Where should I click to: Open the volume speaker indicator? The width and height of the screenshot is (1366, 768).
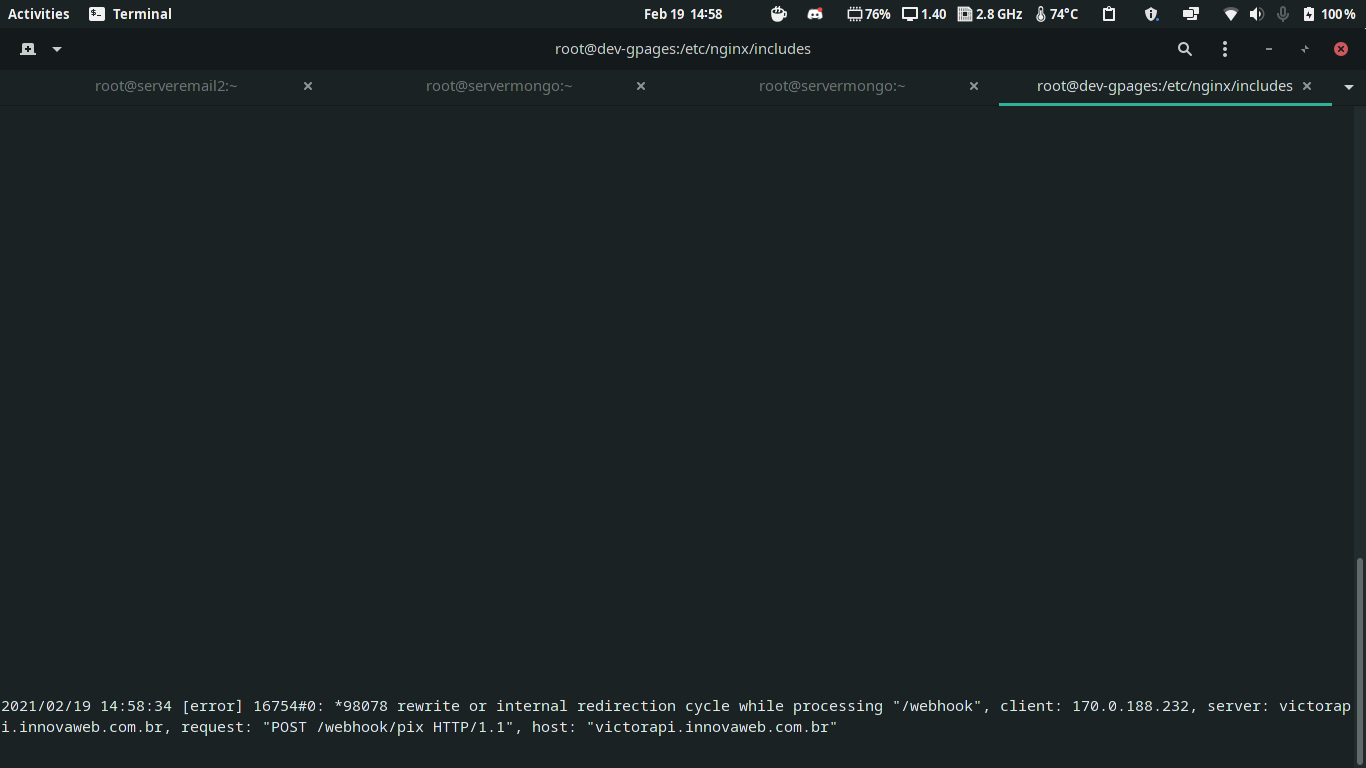1257,14
